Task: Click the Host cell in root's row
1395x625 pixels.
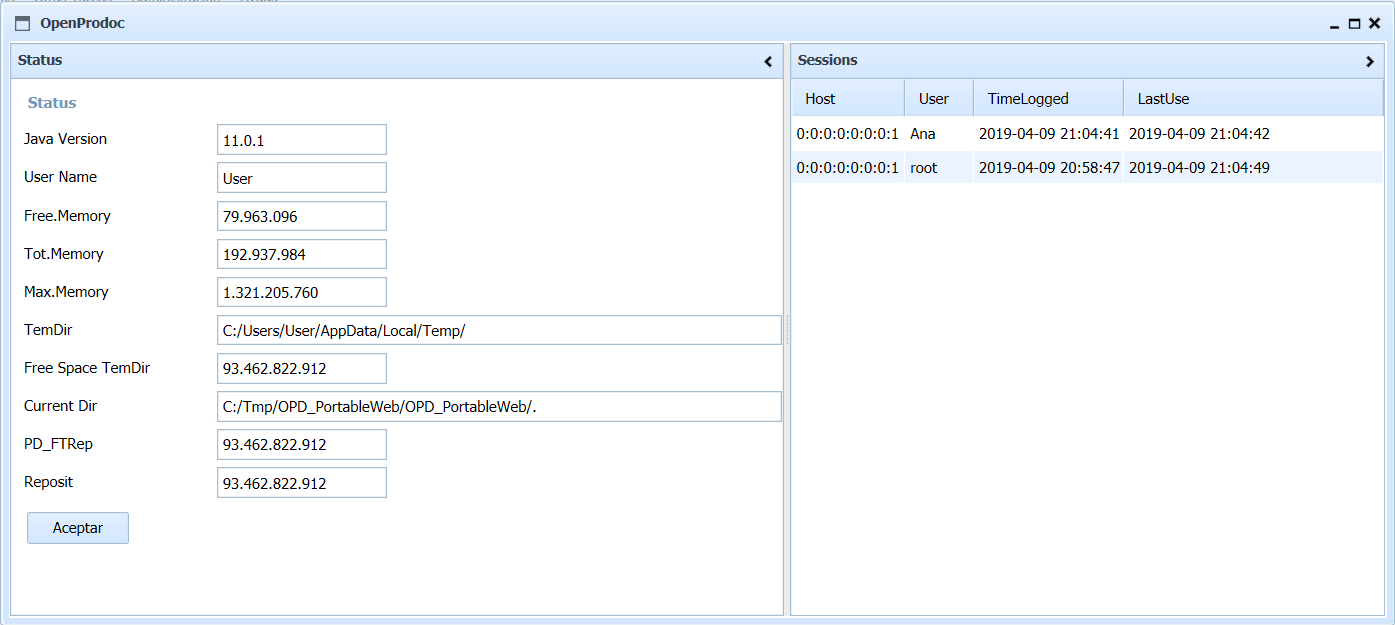Action: click(x=848, y=168)
